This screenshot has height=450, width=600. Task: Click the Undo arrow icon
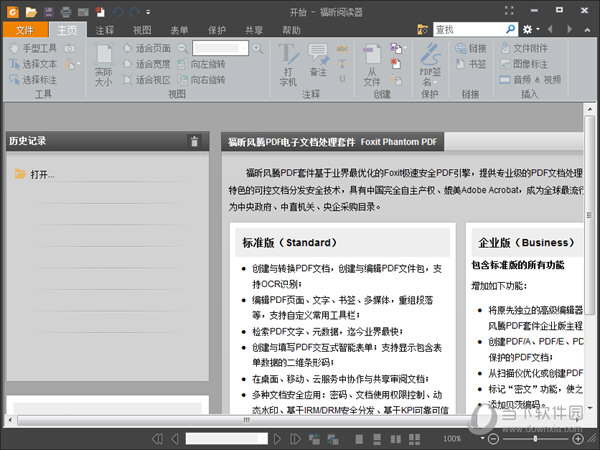(x=117, y=12)
